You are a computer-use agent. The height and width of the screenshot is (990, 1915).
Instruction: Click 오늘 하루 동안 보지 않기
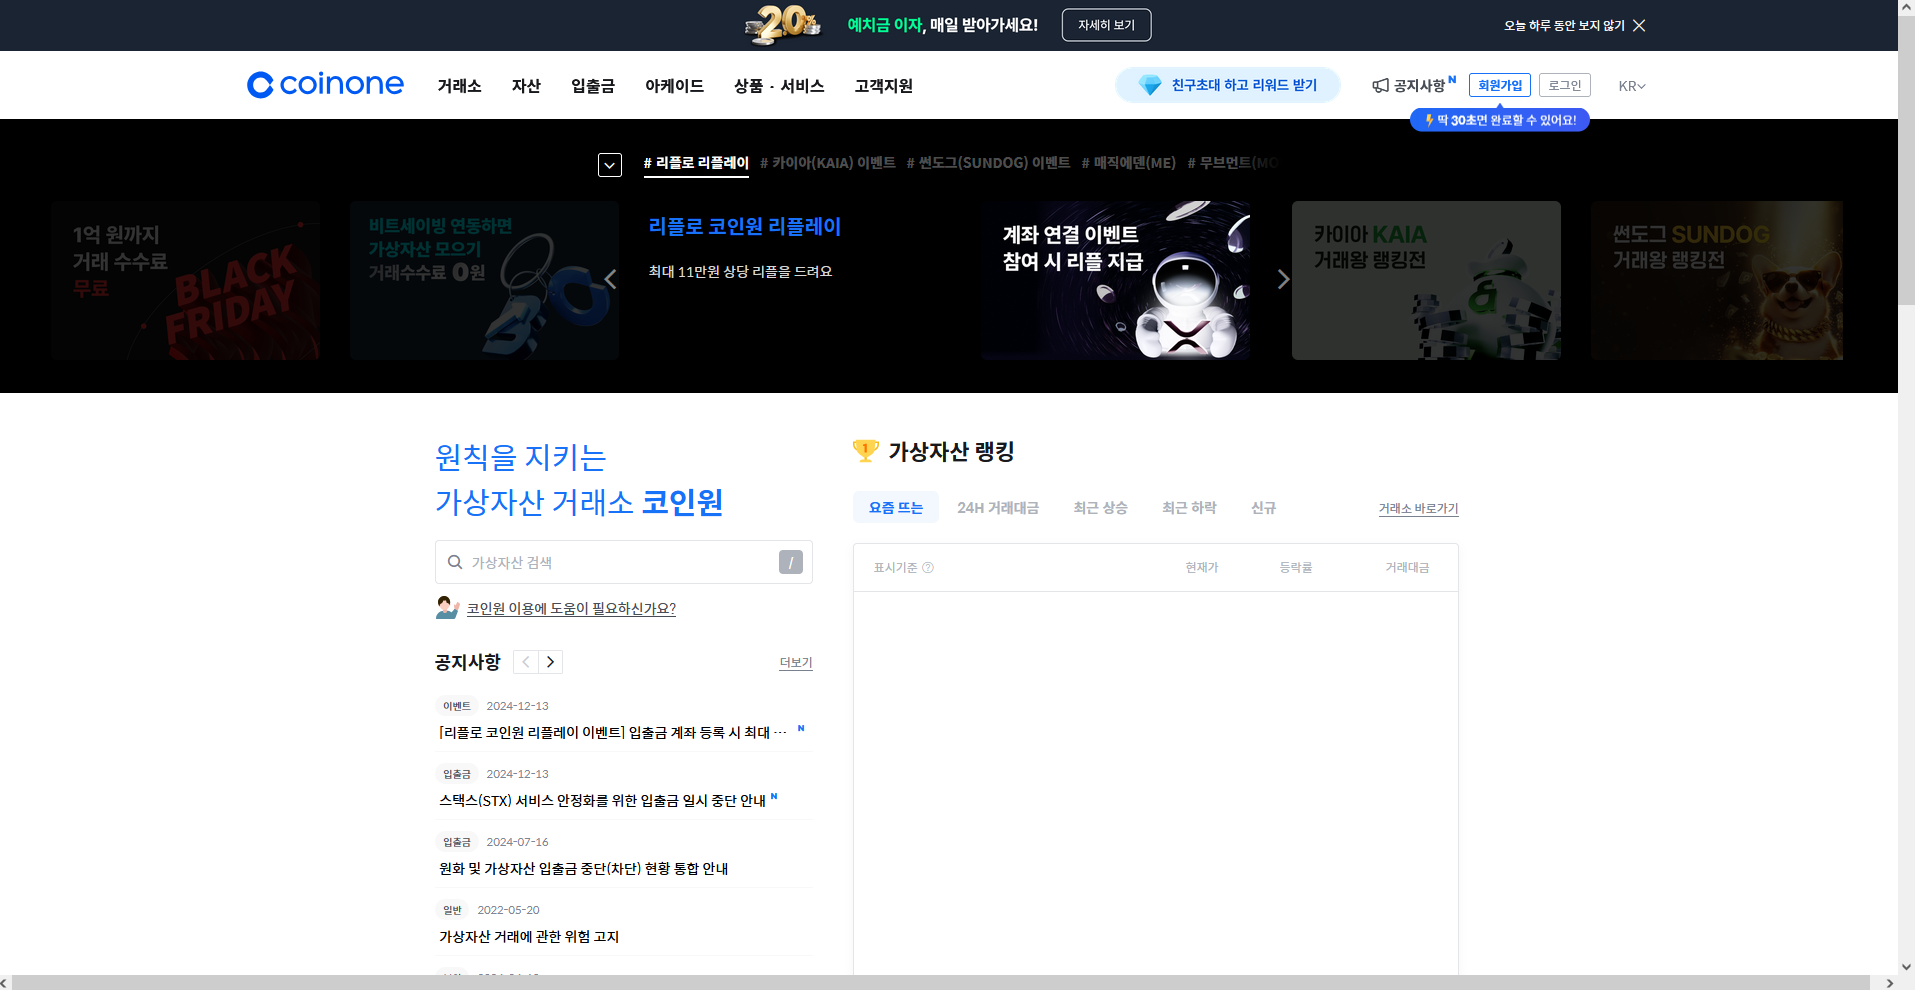click(x=1564, y=26)
